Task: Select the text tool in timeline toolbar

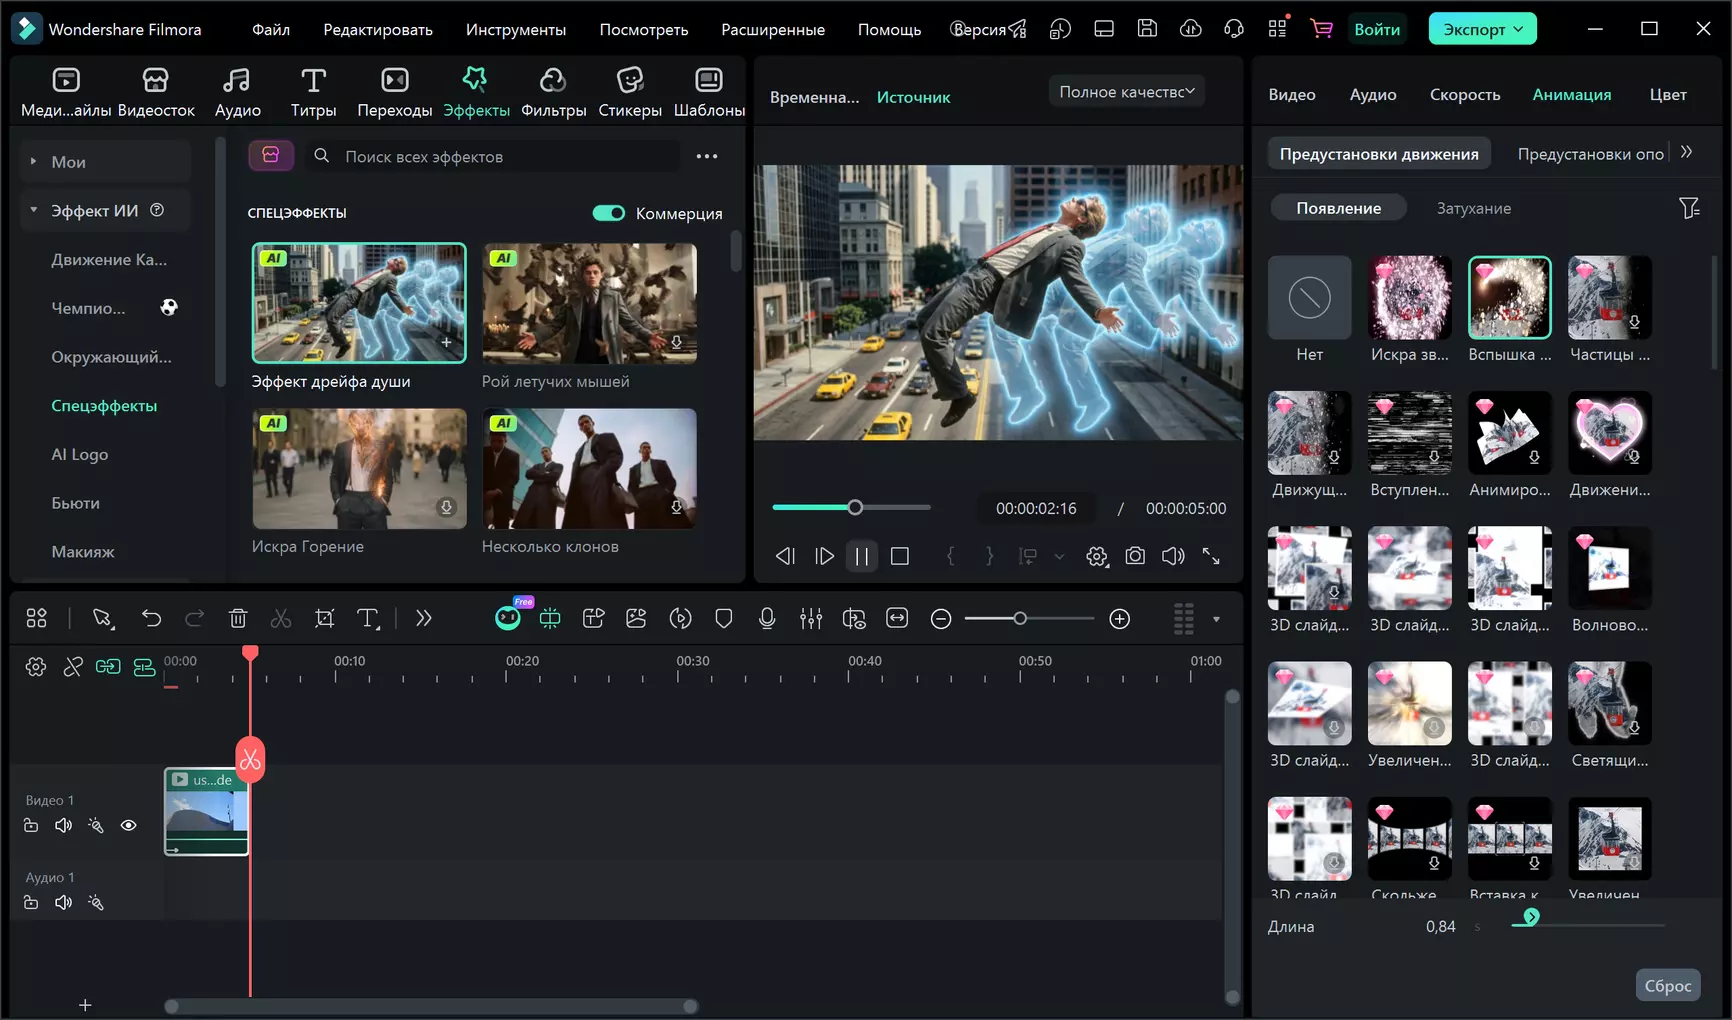Action: click(368, 619)
